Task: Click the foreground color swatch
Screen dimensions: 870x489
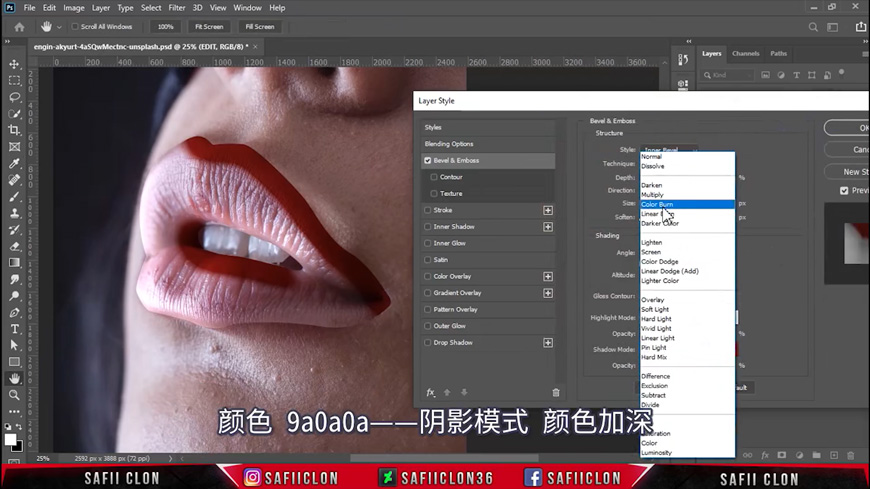Action: click(x=10, y=439)
